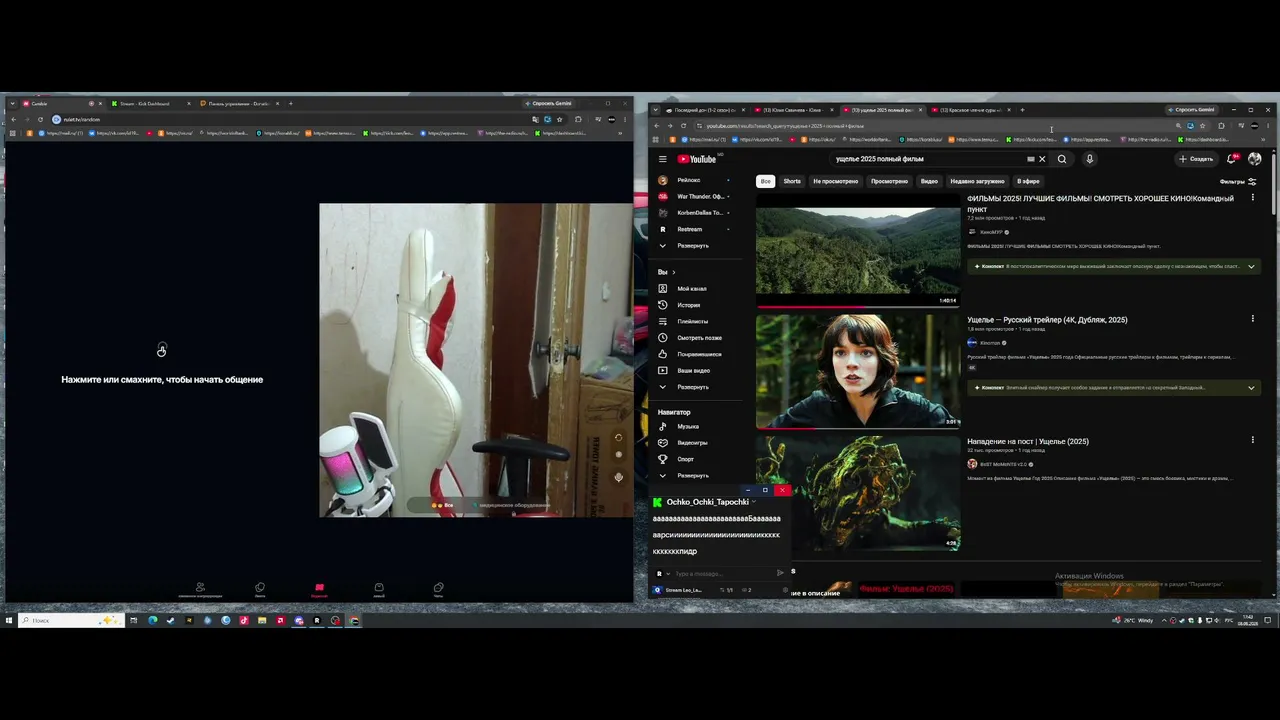Open Фильтры search filters
1280x720 pixels.
tap(1238, 181)
